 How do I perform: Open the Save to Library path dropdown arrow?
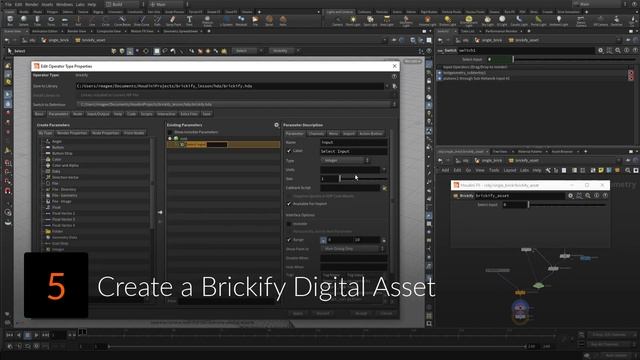click(x=387, y=86)
